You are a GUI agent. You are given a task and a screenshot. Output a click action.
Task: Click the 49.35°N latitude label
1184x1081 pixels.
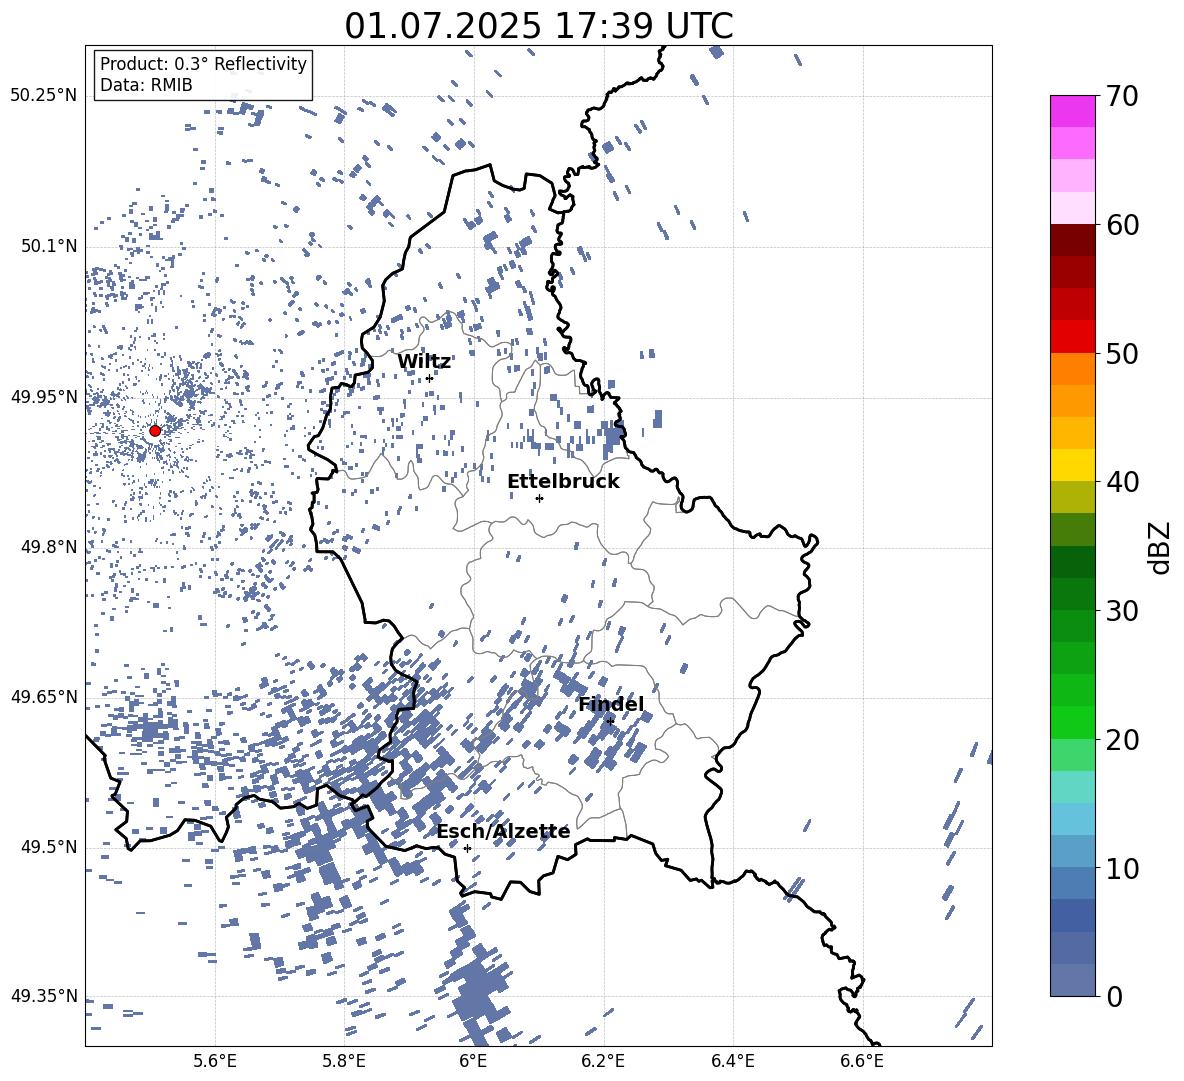click(44, 996)
